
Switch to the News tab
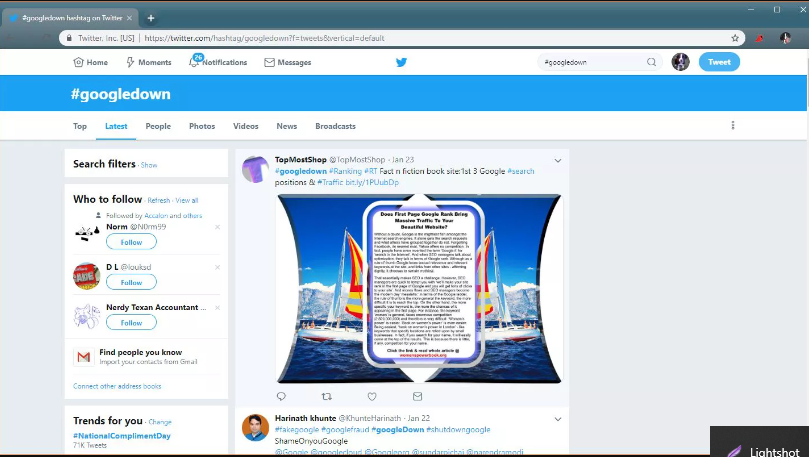(x=286, y=126)
